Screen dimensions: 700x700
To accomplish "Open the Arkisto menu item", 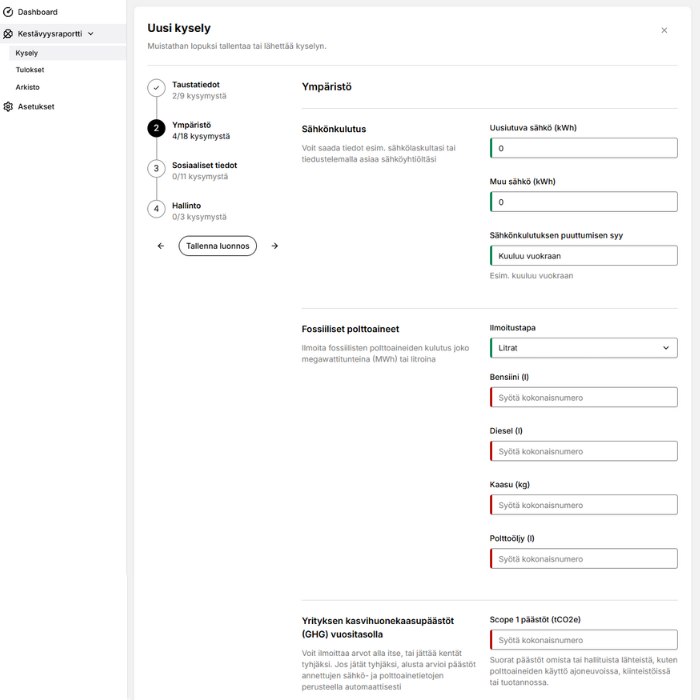I will 28,87.
